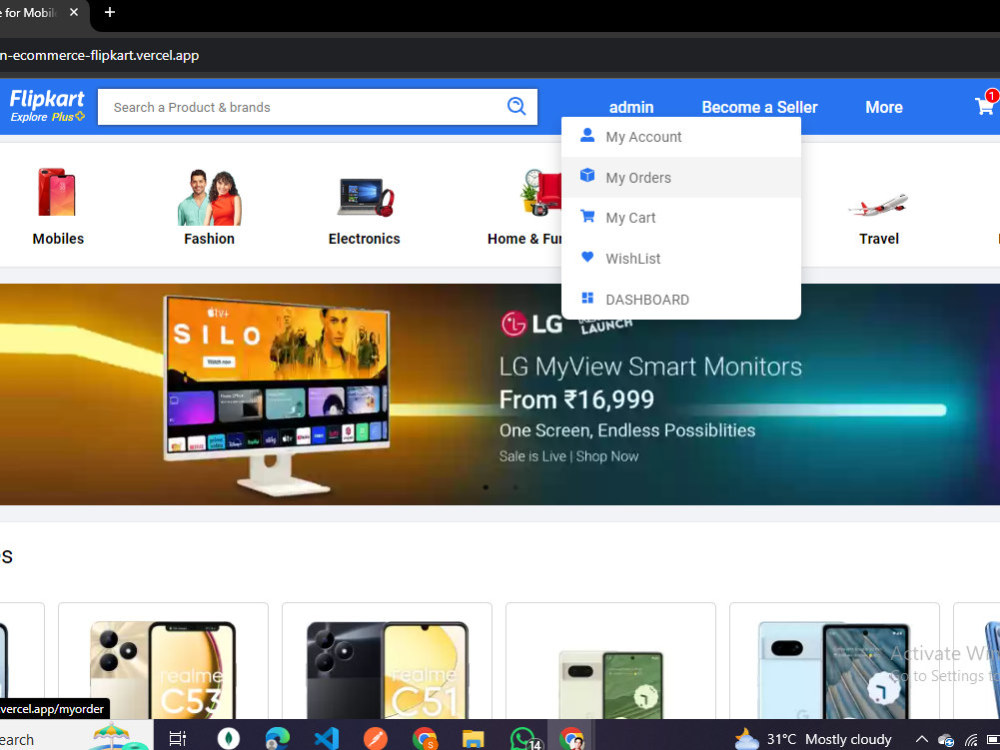Open the More dropdown in header
This screenshot has width=1000, height=750.
click(883, 107)
